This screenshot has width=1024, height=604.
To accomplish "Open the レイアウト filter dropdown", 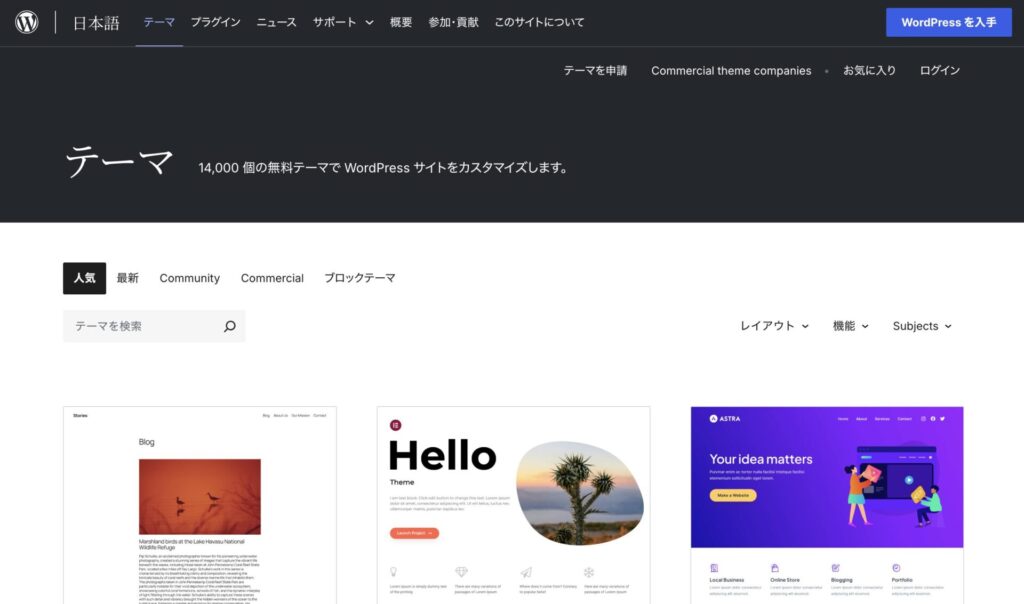I will [x=775, y=326].
